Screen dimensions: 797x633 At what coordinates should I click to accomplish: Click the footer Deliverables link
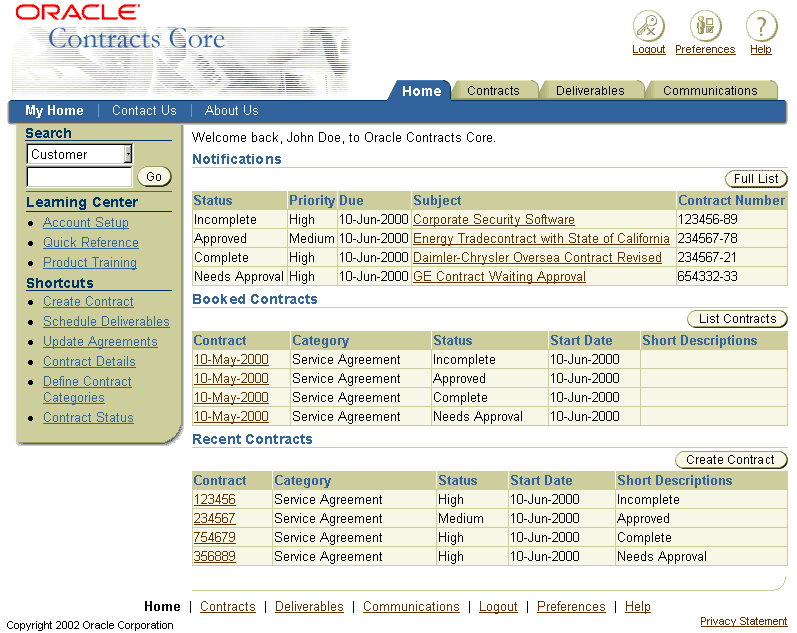pos(309,607)
